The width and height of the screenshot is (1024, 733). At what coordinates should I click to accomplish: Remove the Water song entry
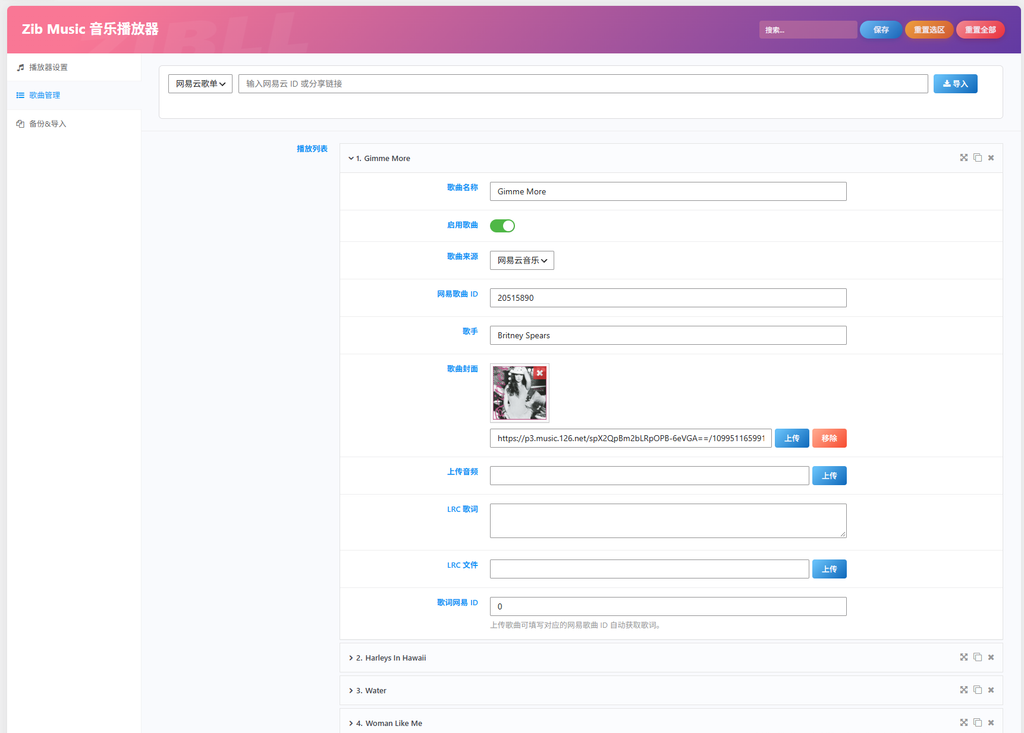pyautogui.click(x=991, y=690)
